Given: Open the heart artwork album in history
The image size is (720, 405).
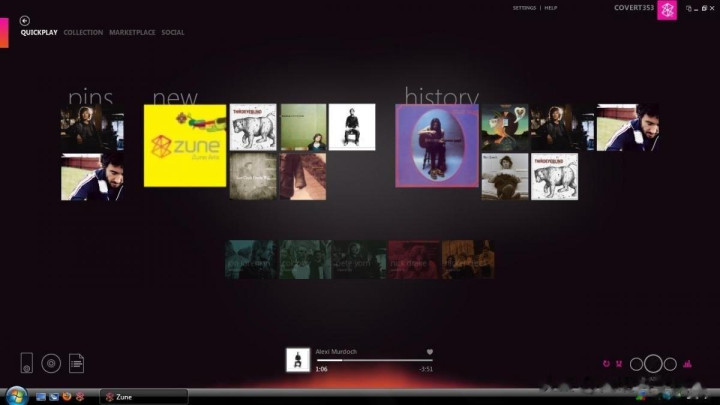Looking at the screenshot, I should [505, 127].
